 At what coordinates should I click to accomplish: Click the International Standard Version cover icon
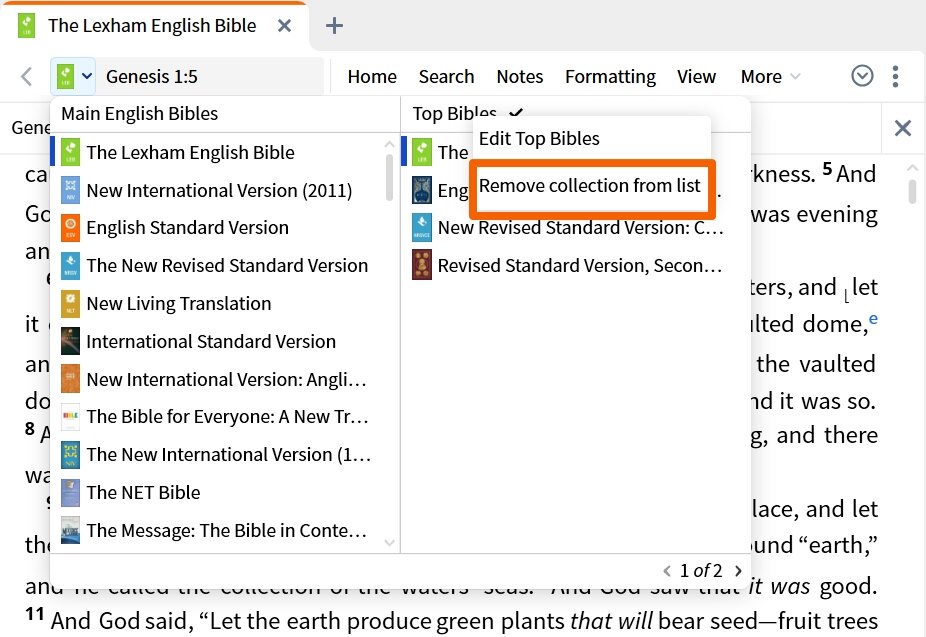(70, 341)
